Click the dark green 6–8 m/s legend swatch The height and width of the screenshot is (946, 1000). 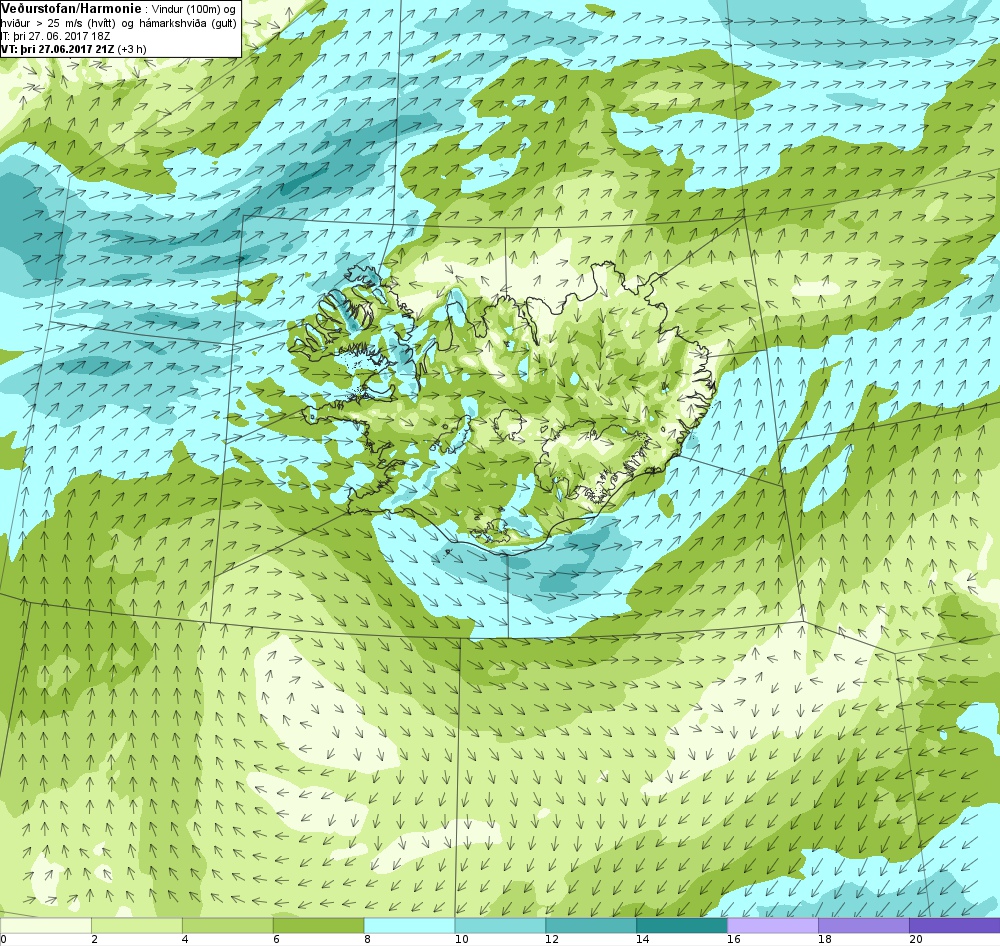coord(318,925)
